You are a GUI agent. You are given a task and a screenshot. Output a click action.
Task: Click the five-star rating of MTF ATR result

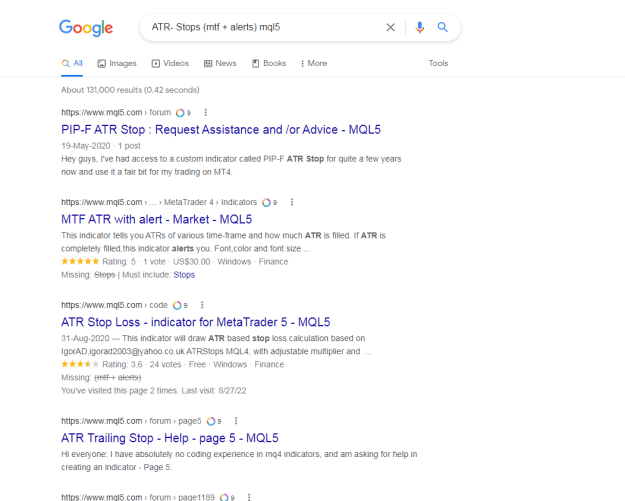(80, 261)
